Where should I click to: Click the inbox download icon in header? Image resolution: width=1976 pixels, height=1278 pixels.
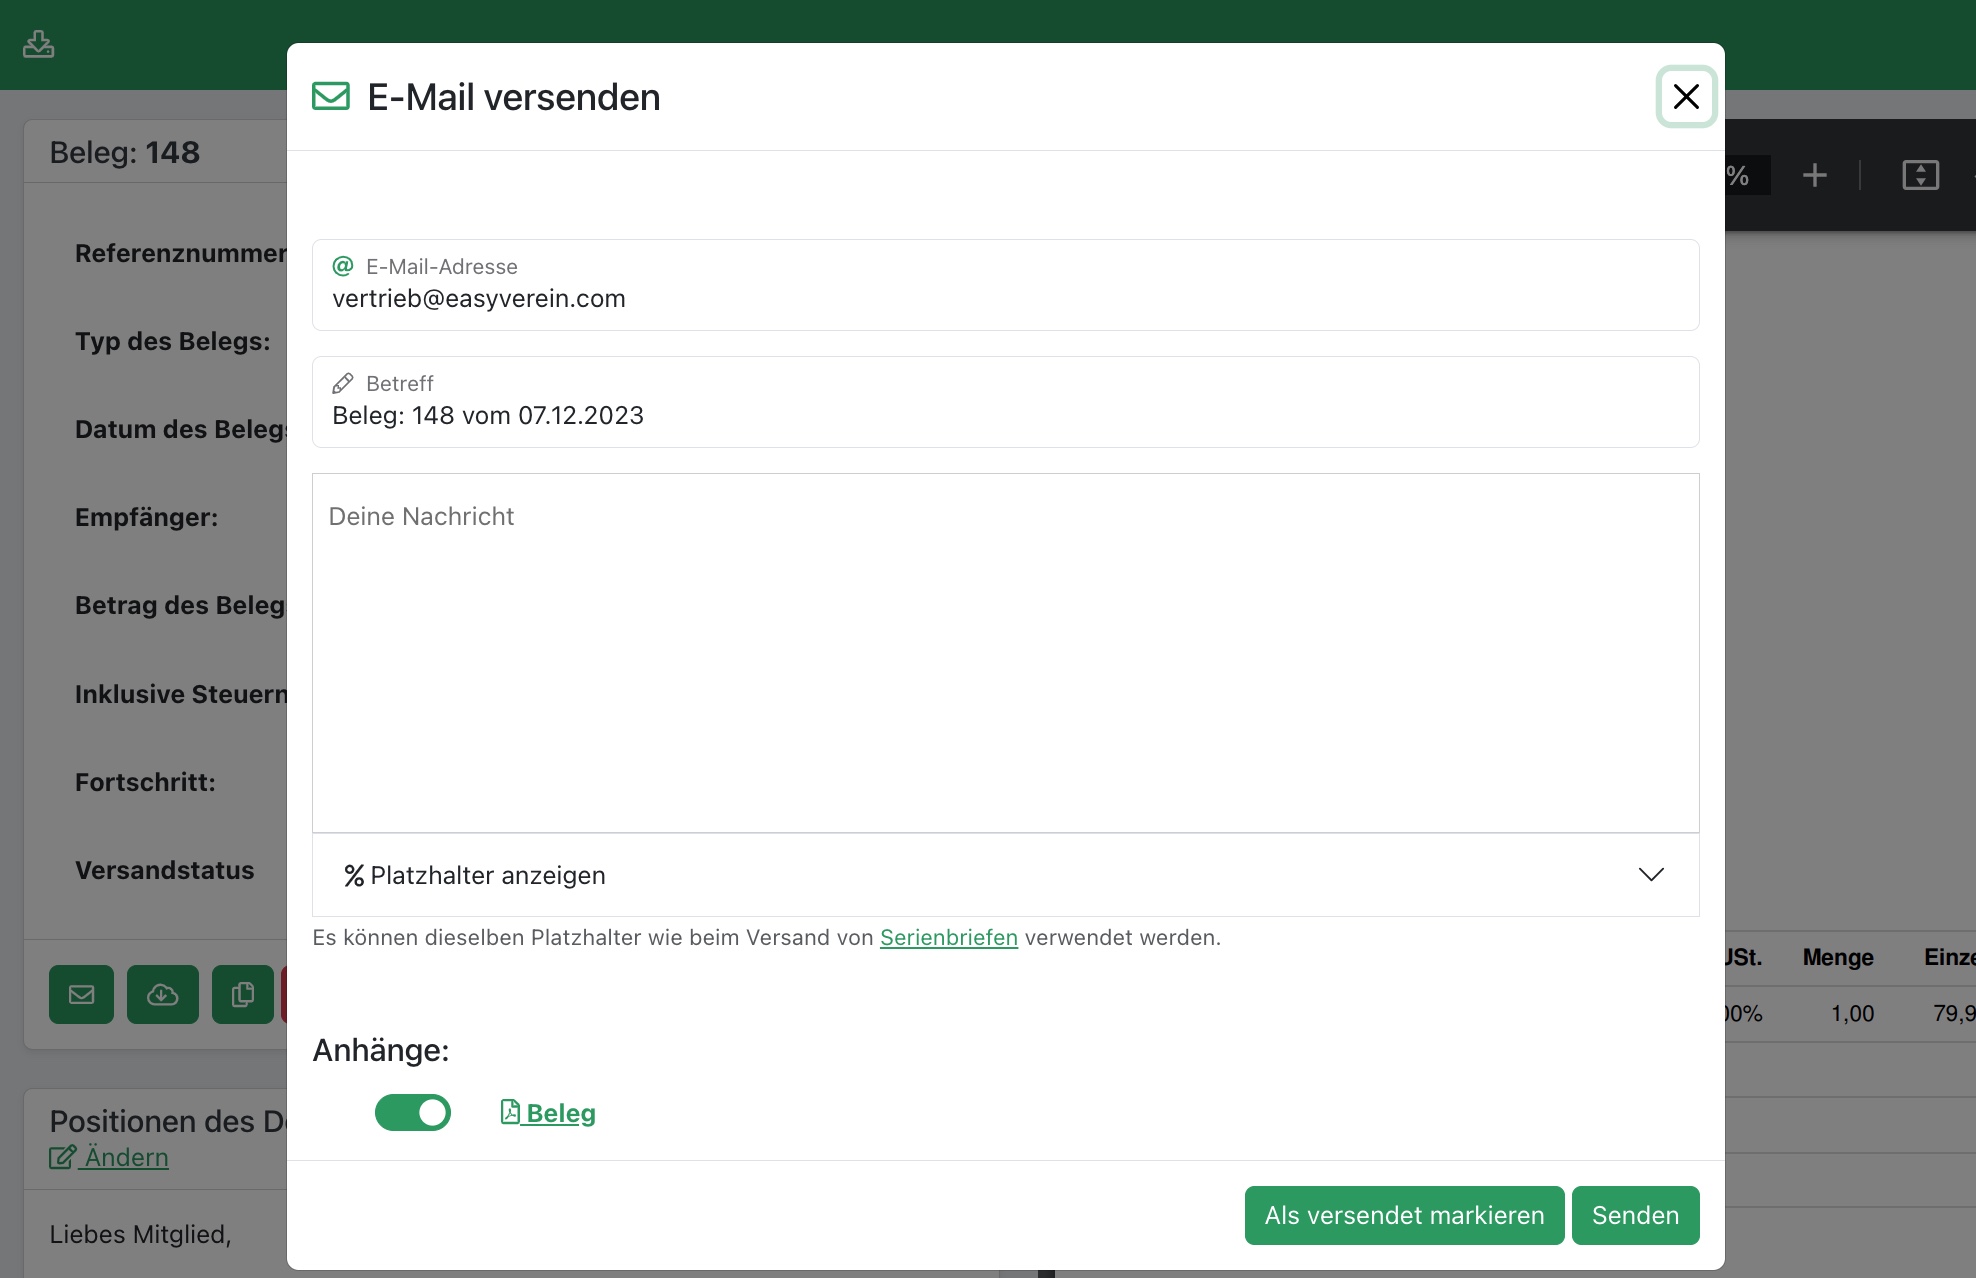click(x=38, y=44)
